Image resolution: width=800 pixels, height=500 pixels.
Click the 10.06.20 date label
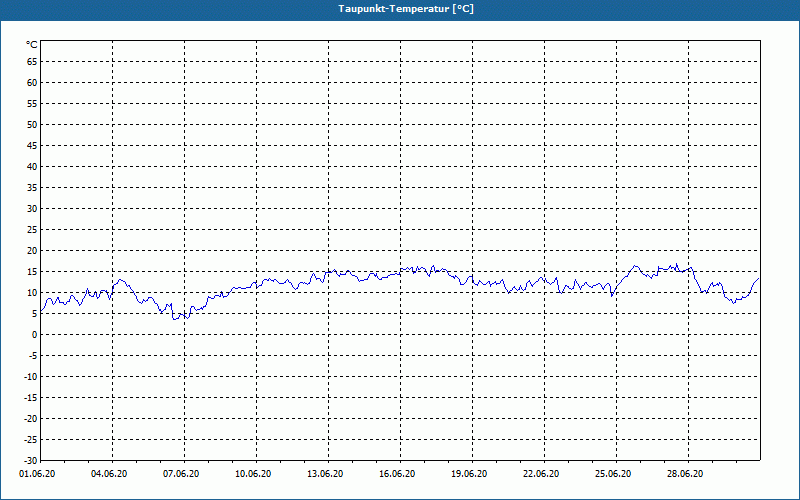pos(253,474)
